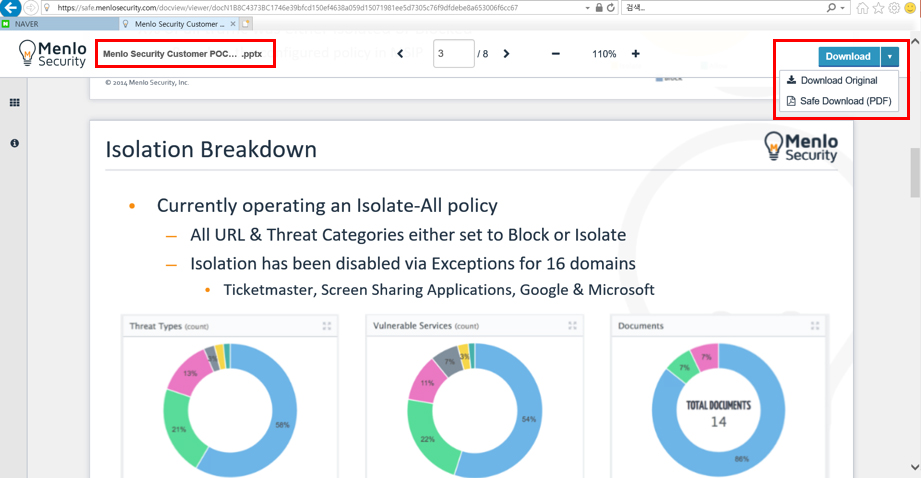The image size is (921, 478).
Task: Click the document file name title
Action: click(183, 54)
